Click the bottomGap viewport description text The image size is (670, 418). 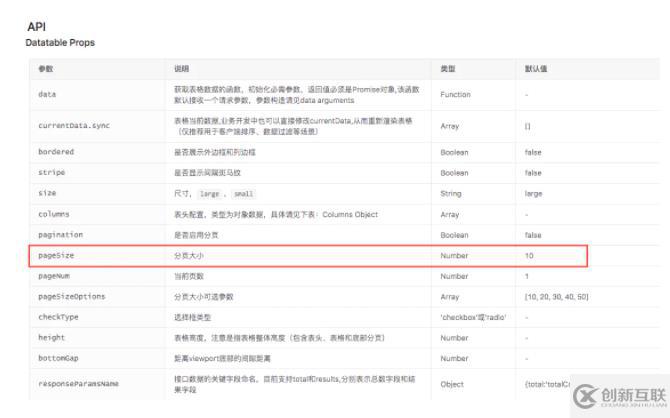click(x=222, y=358)
